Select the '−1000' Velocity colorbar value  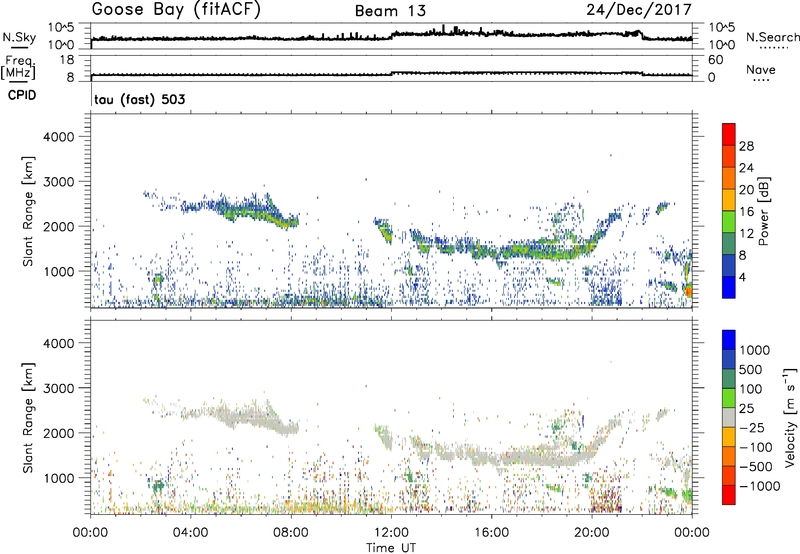point(760,486)
